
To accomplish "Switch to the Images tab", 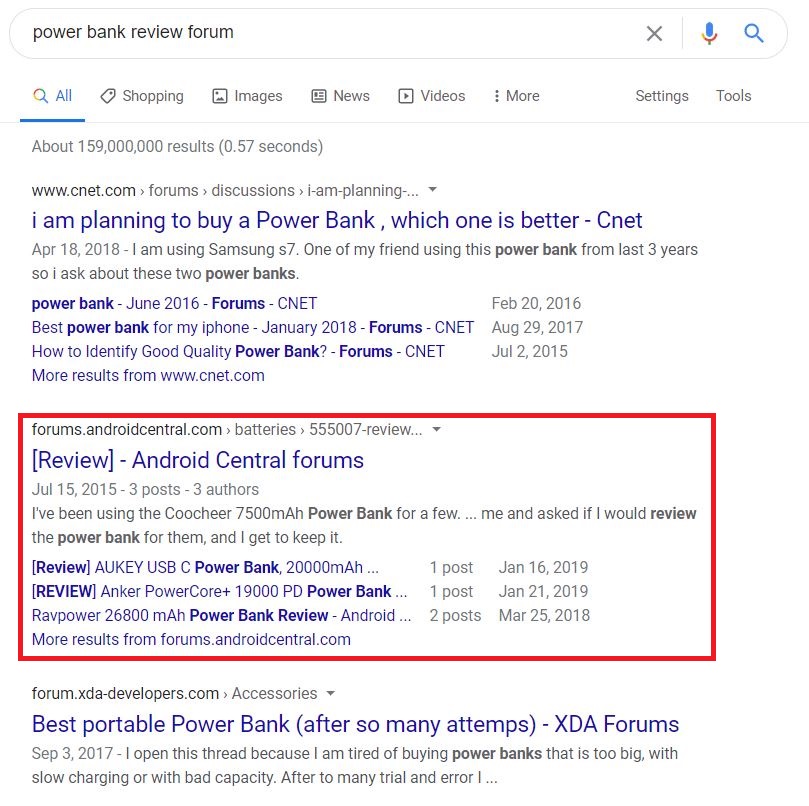I will pos(247,96).
